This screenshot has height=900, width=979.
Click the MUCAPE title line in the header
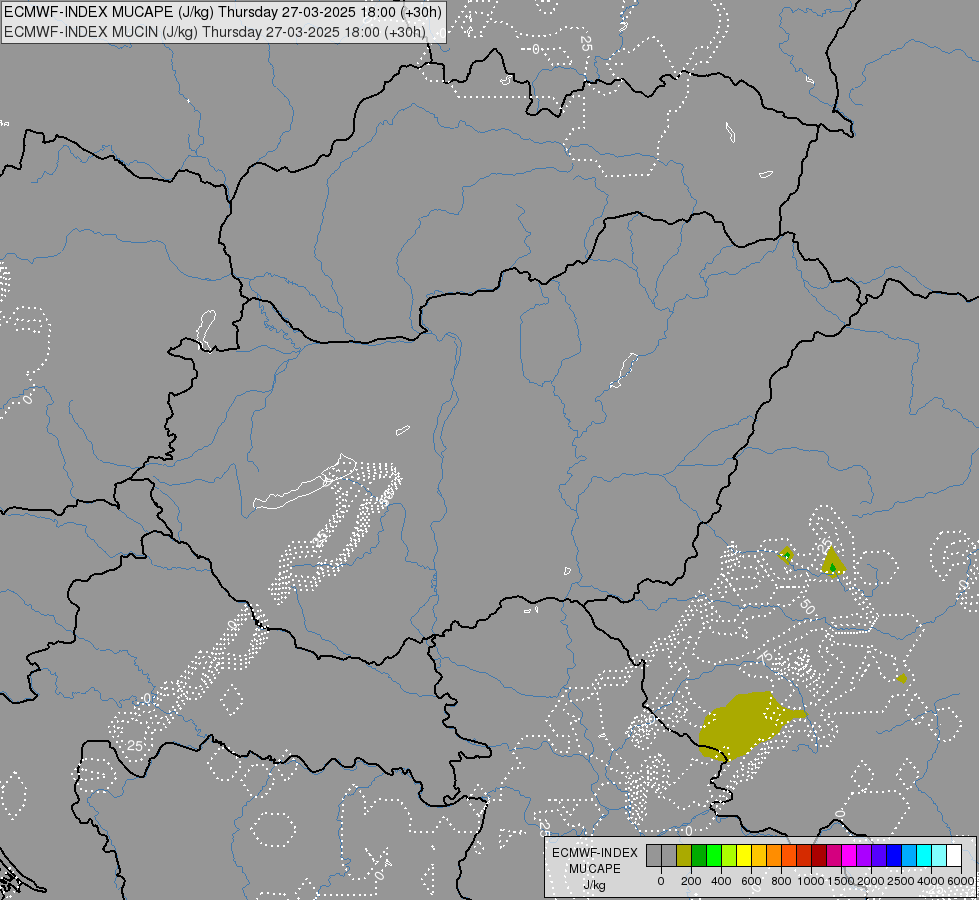223,12
